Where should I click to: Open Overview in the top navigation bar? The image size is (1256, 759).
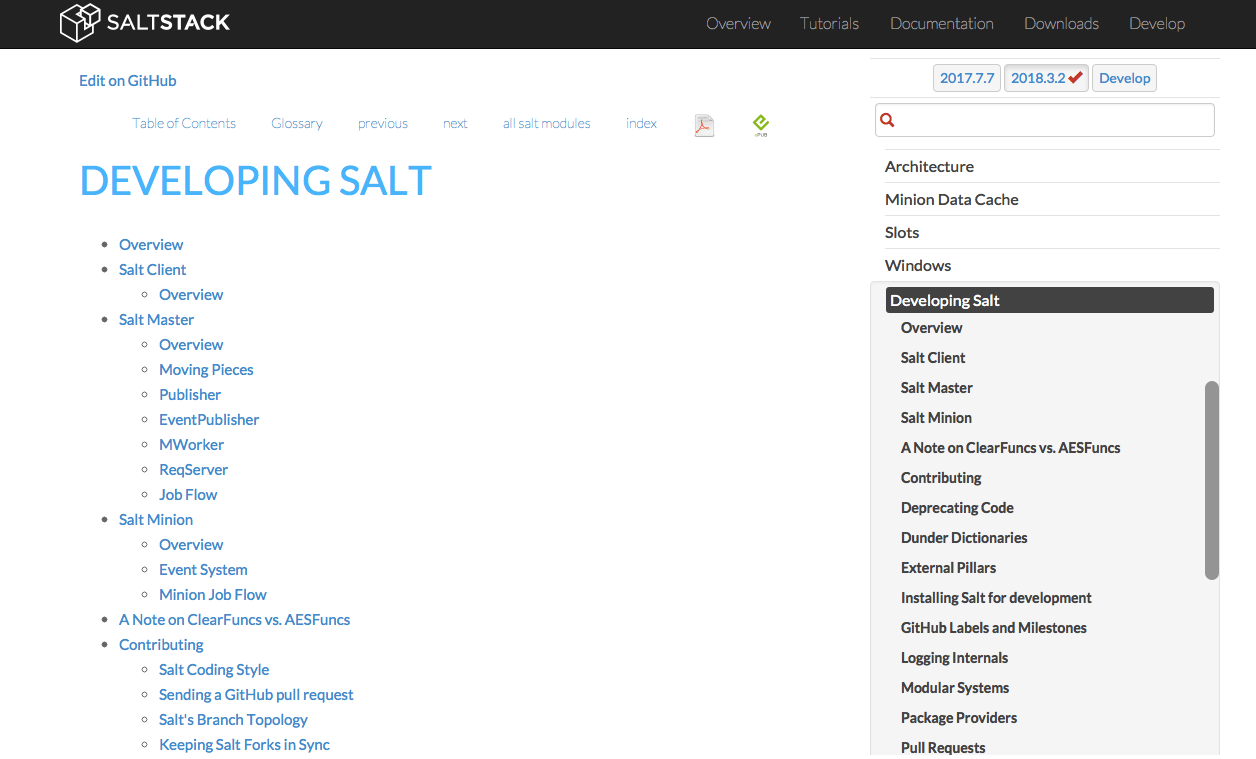(x=738, y=23)
